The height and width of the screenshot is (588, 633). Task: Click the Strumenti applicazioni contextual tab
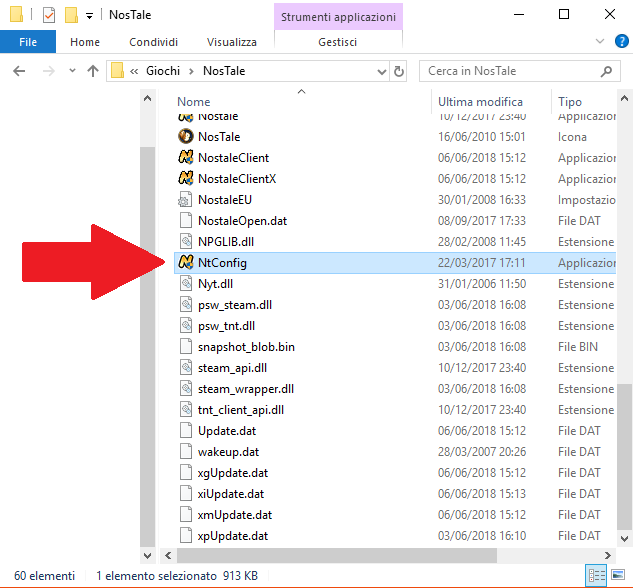[x=338, y=17]
